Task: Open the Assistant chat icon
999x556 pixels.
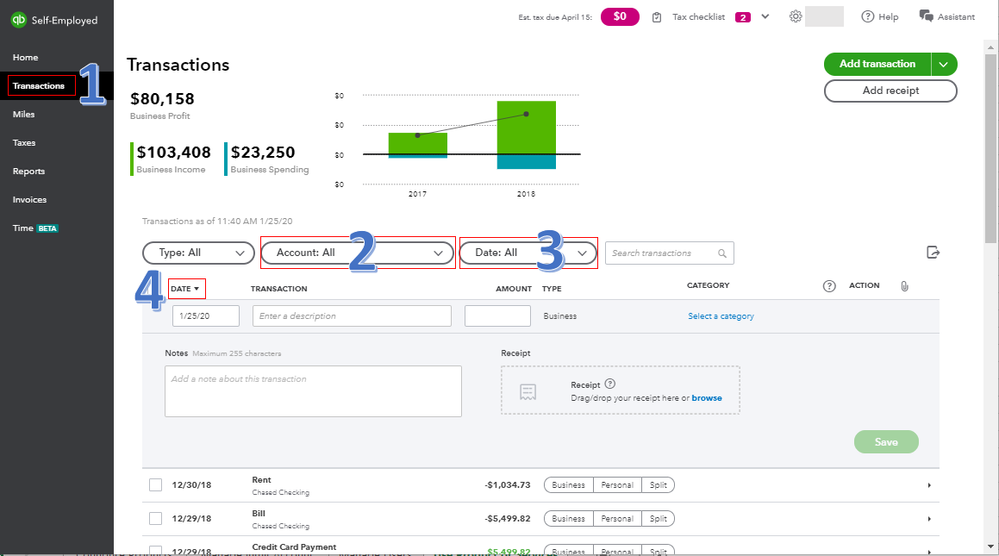Action: 926,17
